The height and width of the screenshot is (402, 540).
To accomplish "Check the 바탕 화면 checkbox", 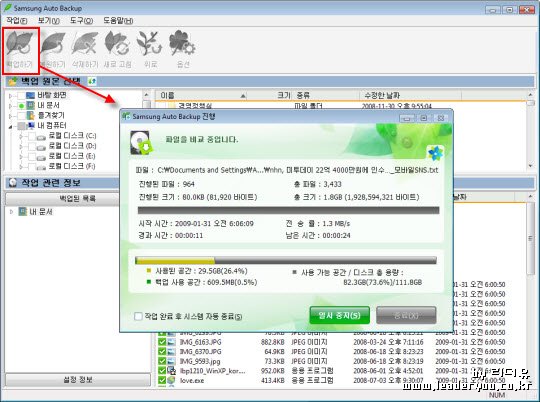I will point(21,95).
